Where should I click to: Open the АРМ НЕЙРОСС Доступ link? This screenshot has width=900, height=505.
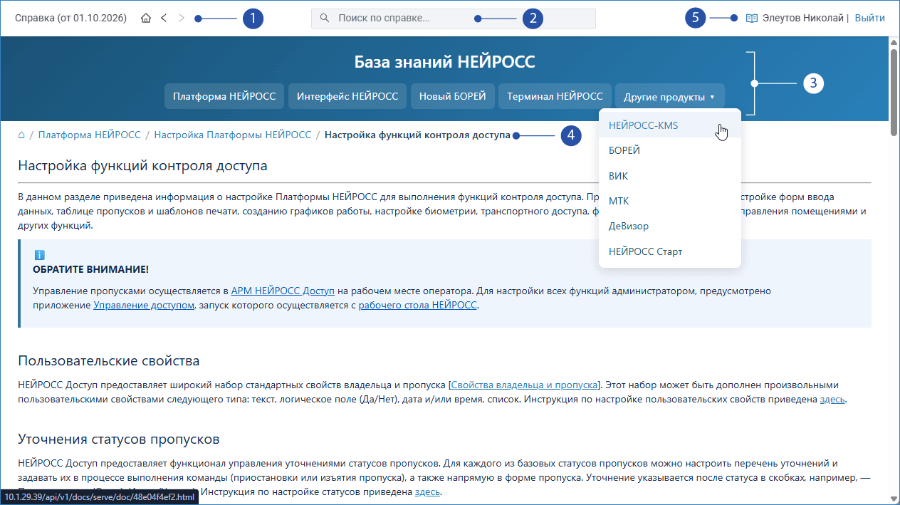[x=282, y=291]
